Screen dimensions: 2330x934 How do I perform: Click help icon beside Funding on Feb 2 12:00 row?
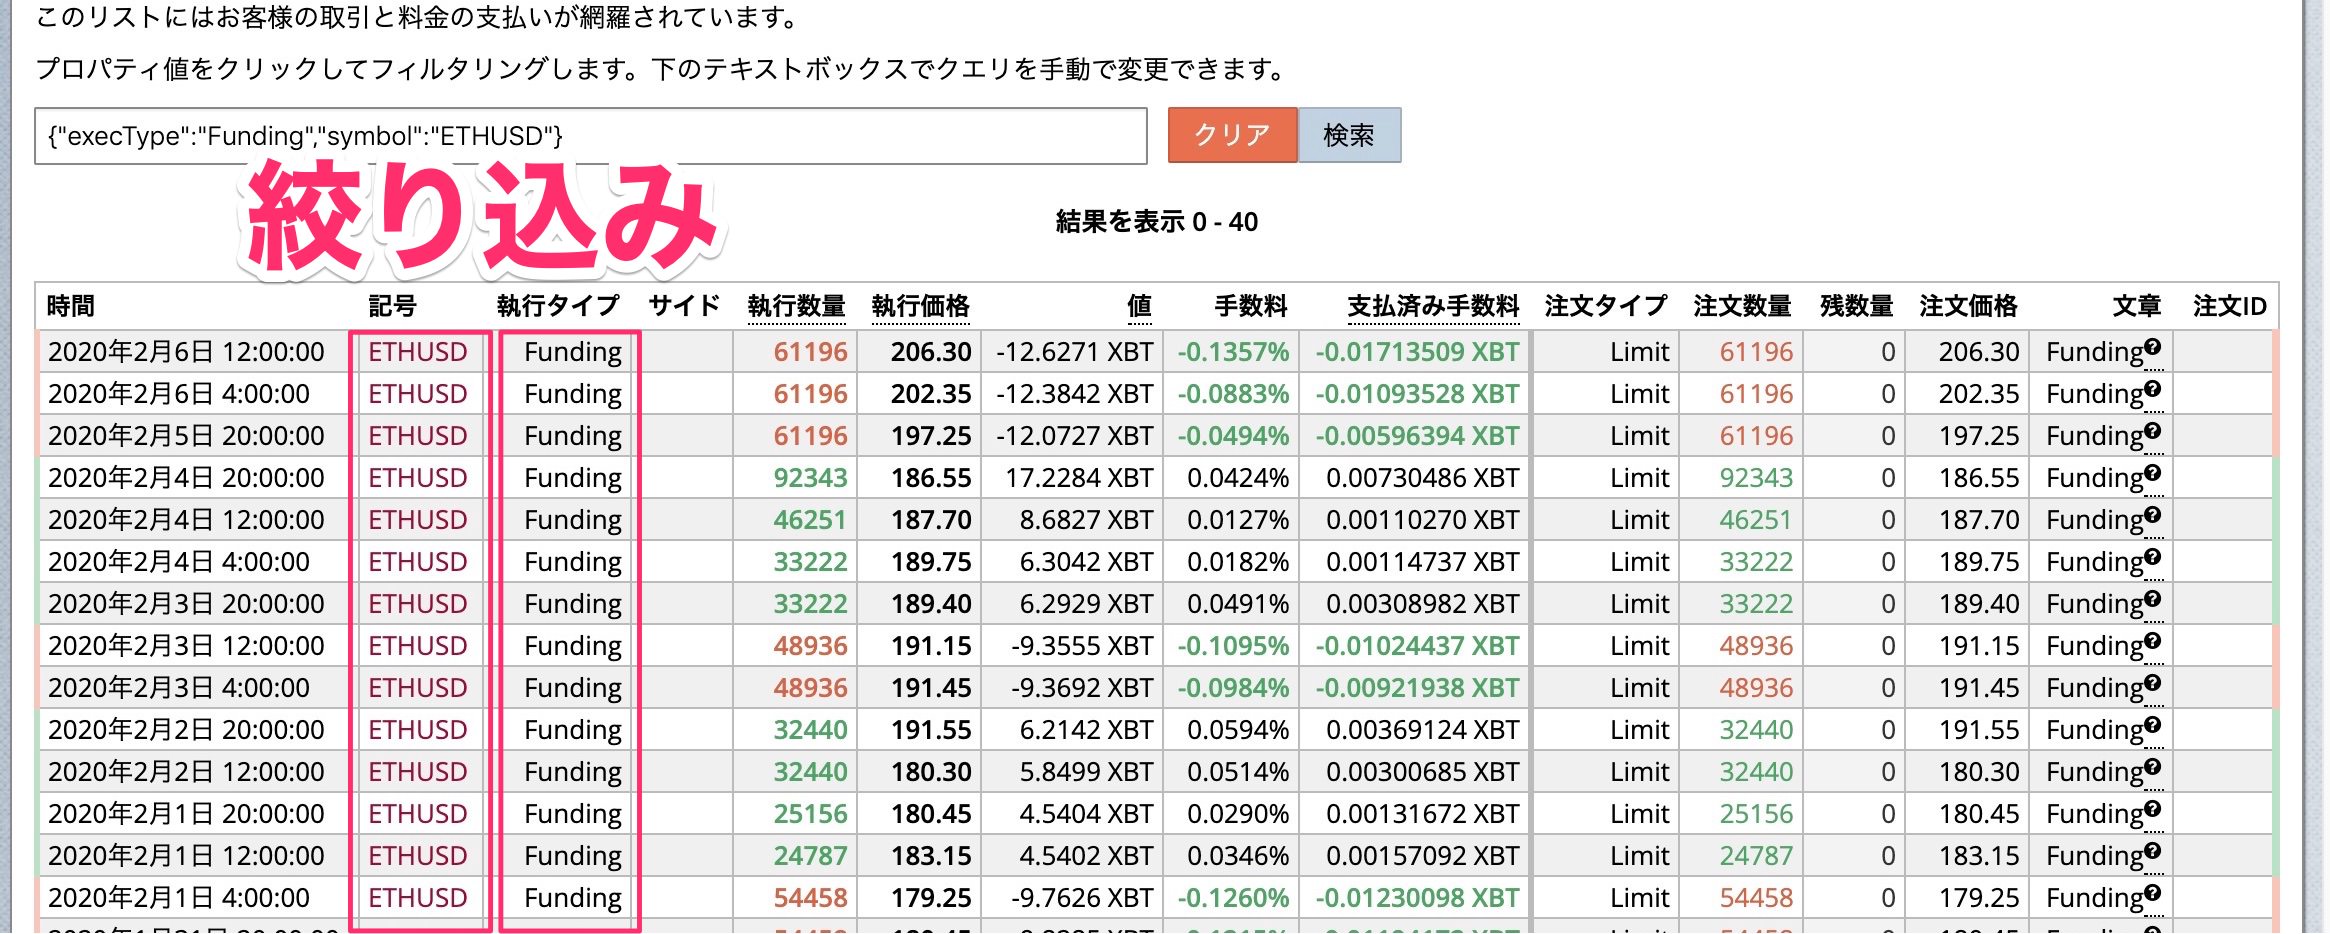pos(2153,766)
